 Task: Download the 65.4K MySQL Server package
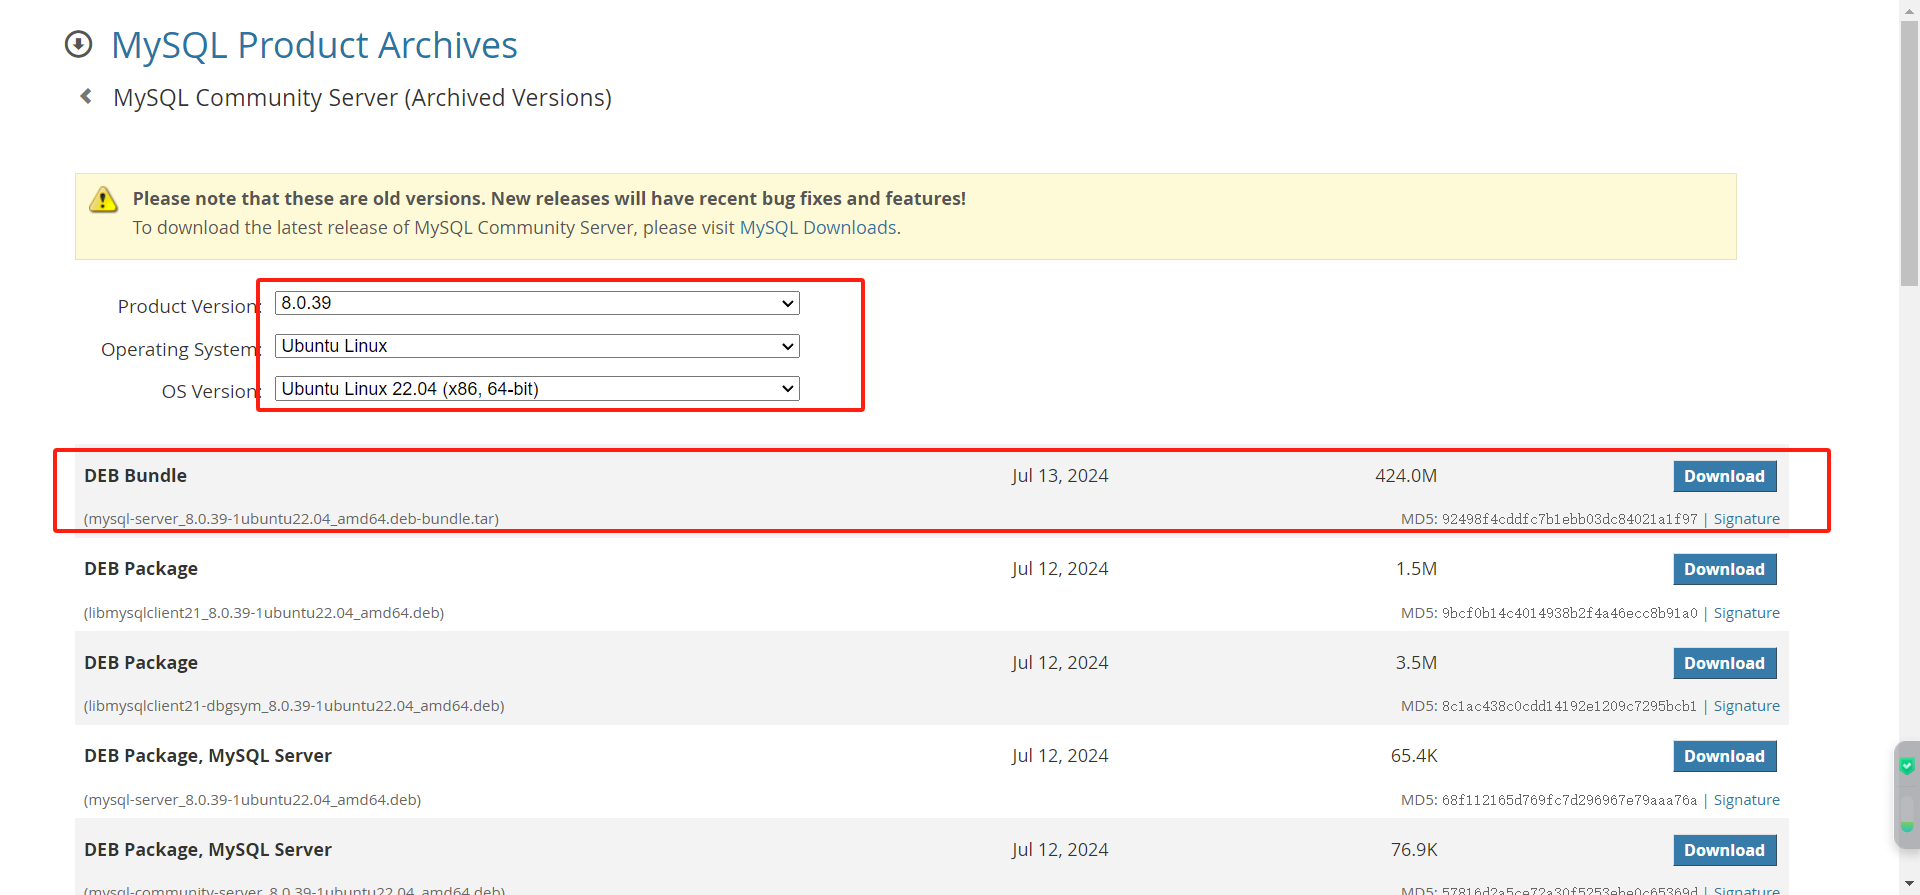coord(1724,756)
